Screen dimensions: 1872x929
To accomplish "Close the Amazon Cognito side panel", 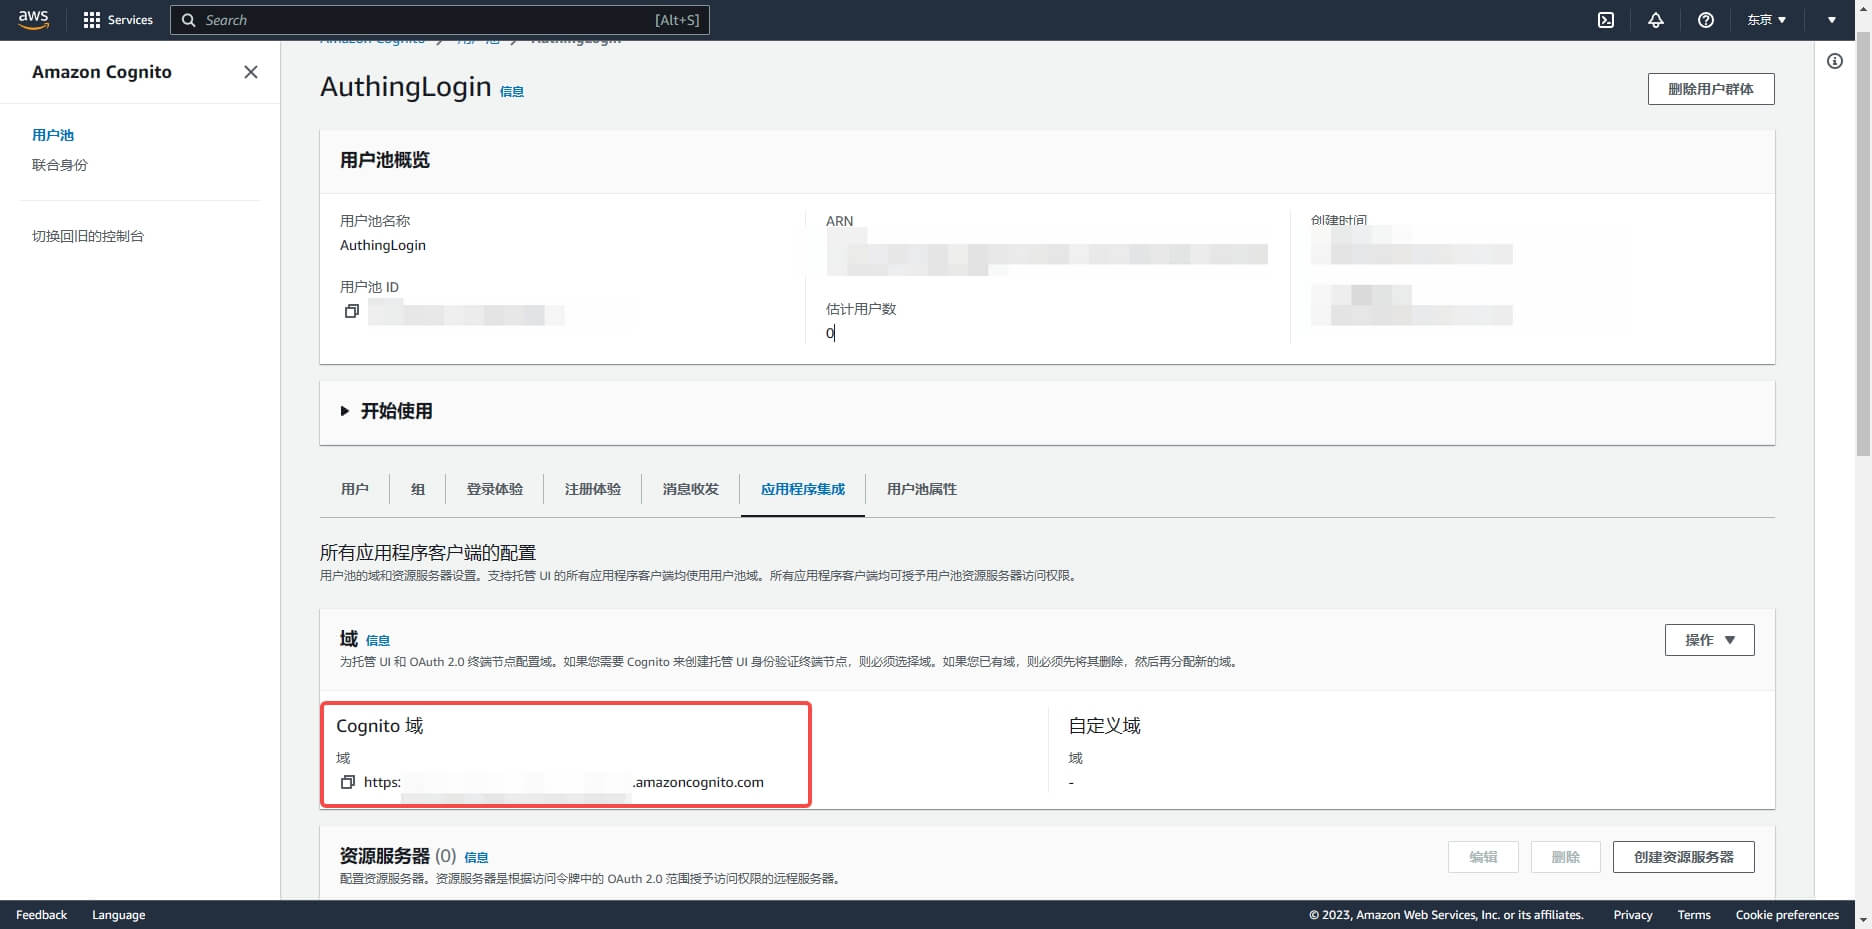I will point(251,72).
